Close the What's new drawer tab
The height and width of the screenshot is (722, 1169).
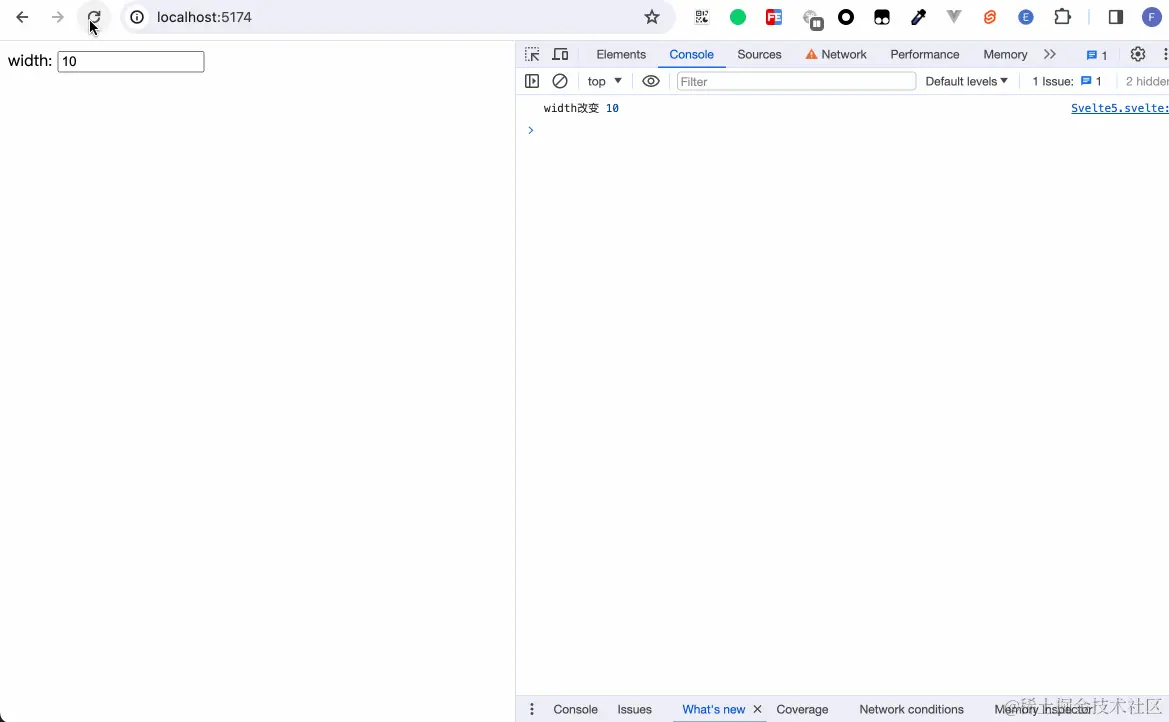[757, 709]
